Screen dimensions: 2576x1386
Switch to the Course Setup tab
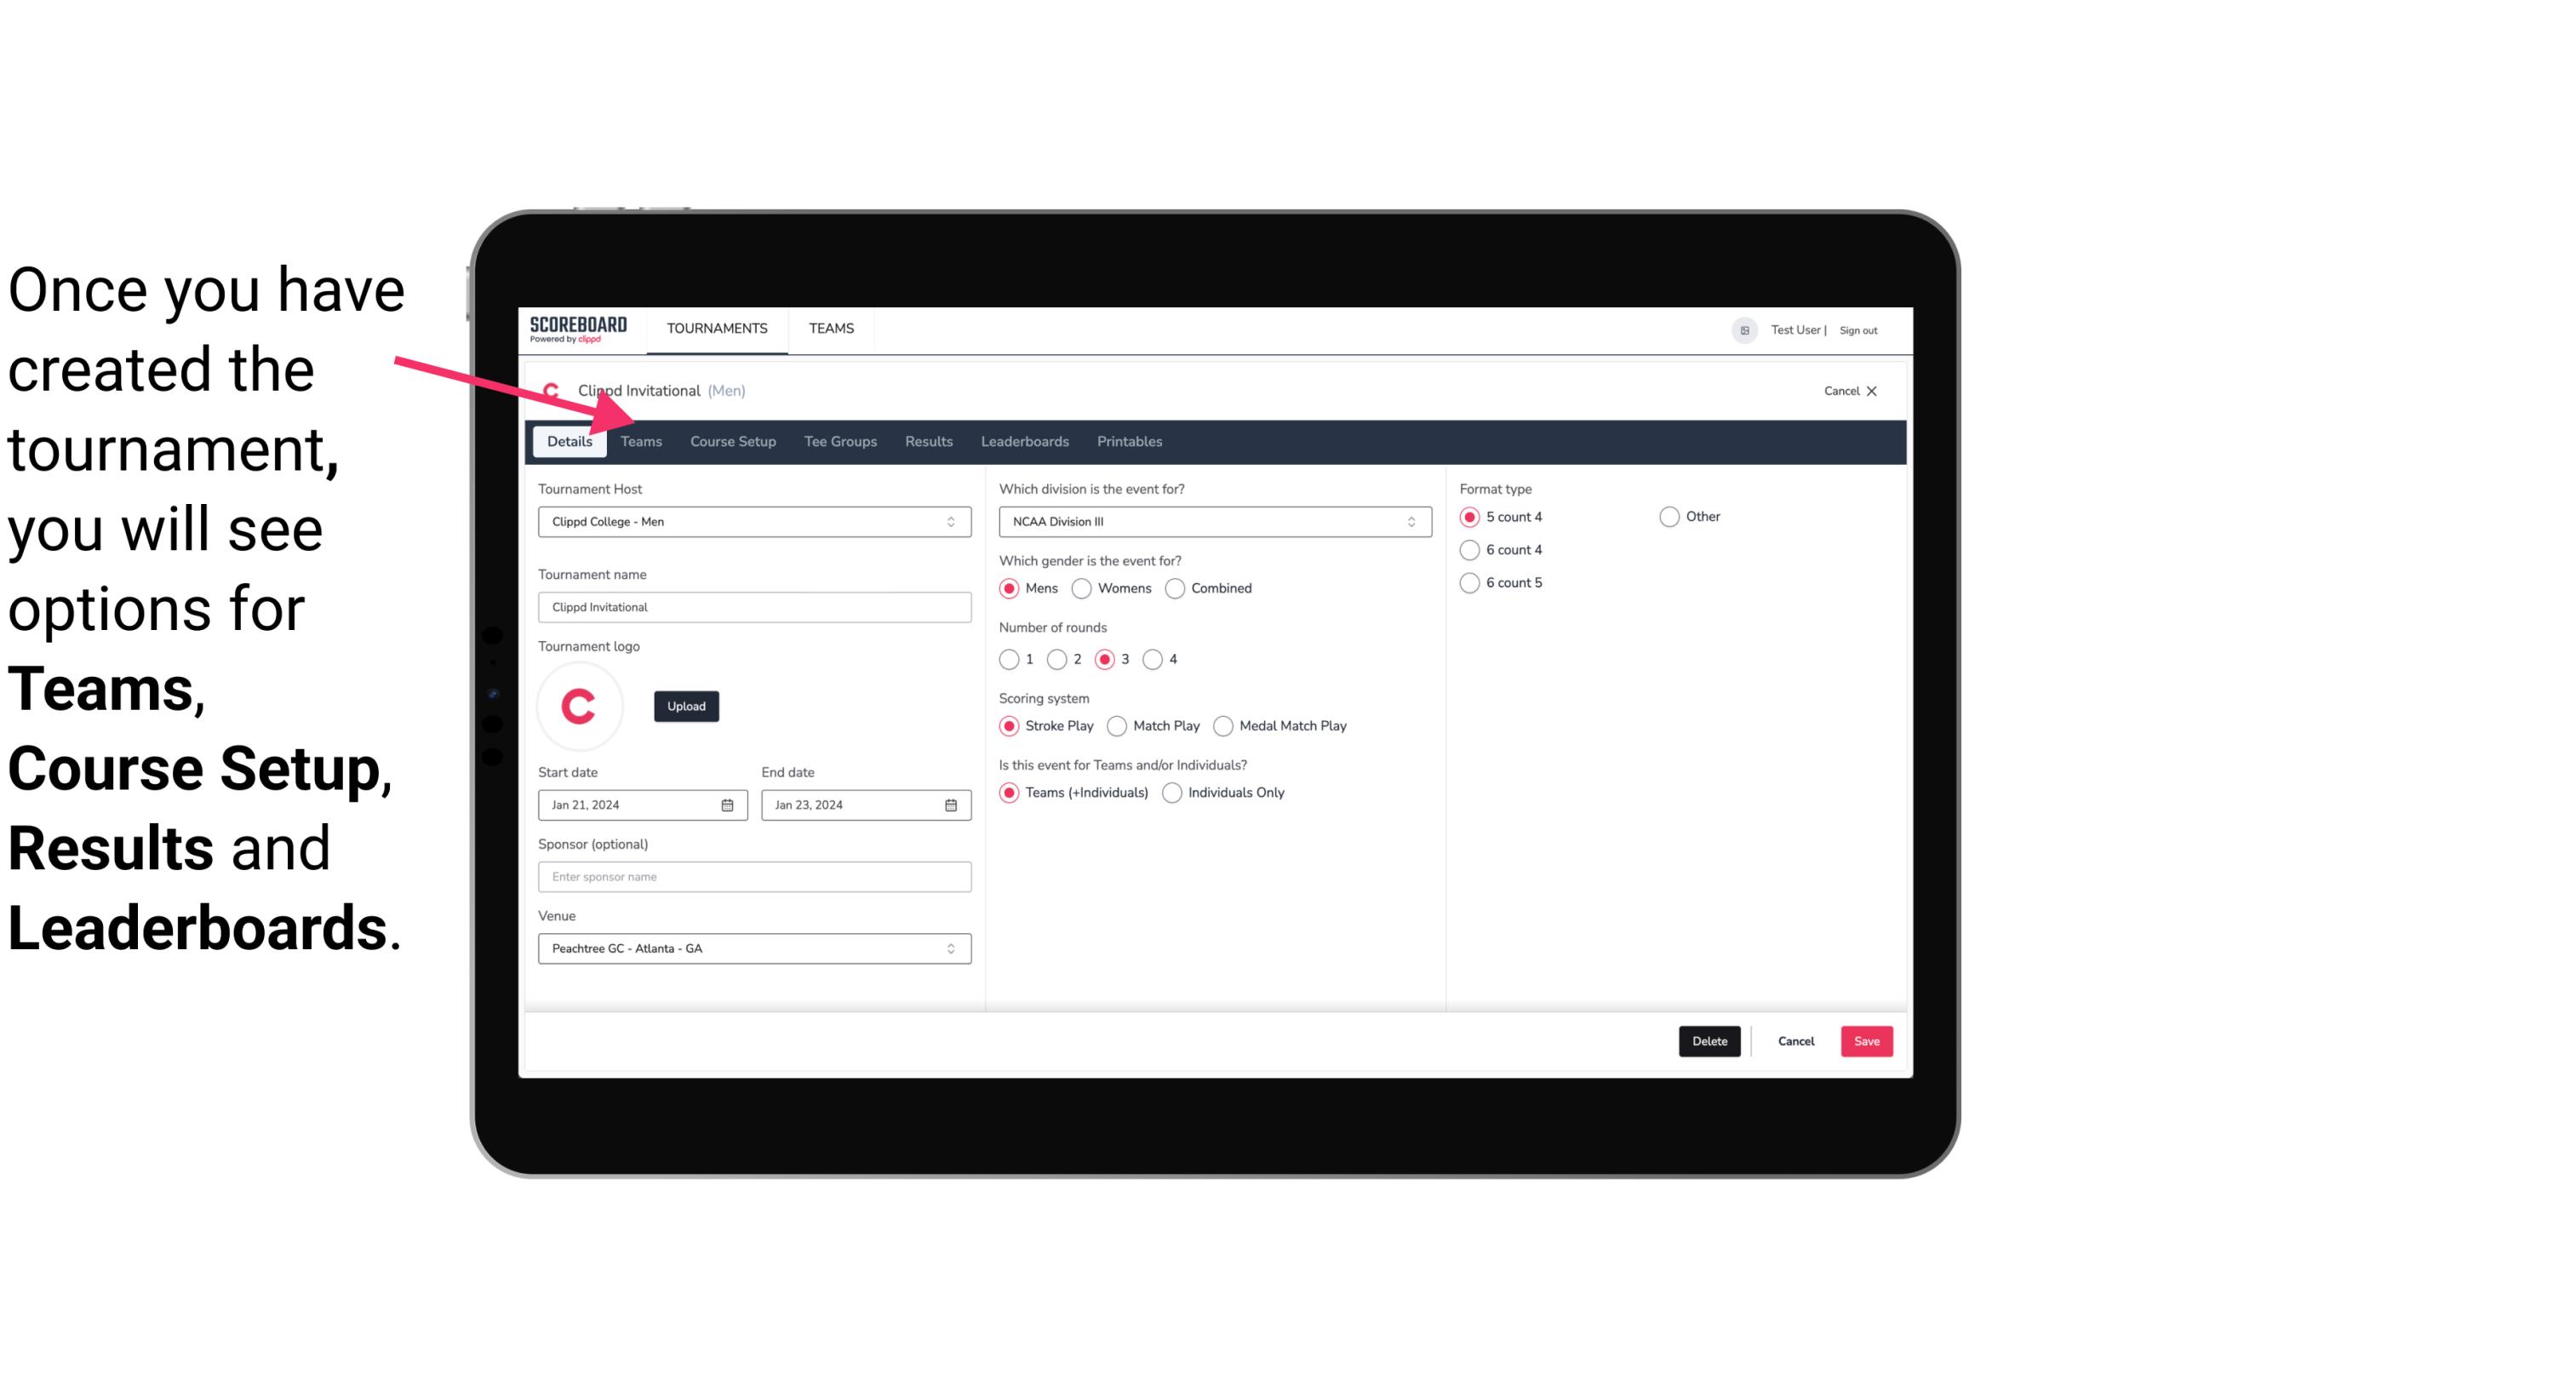pyautogui.click(x=732, y=440)
